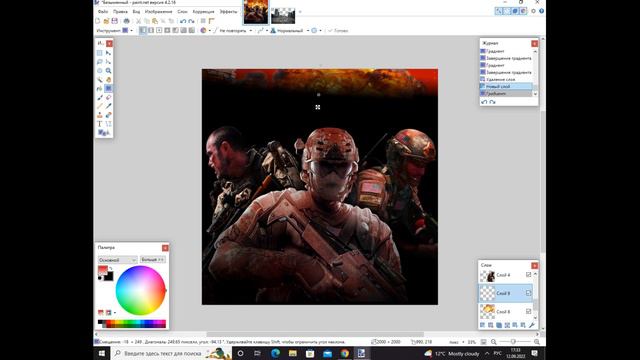Select the Color Picker eyedropper tool
The width and height of the screenshot is (640, 360).
coord(109,106)
